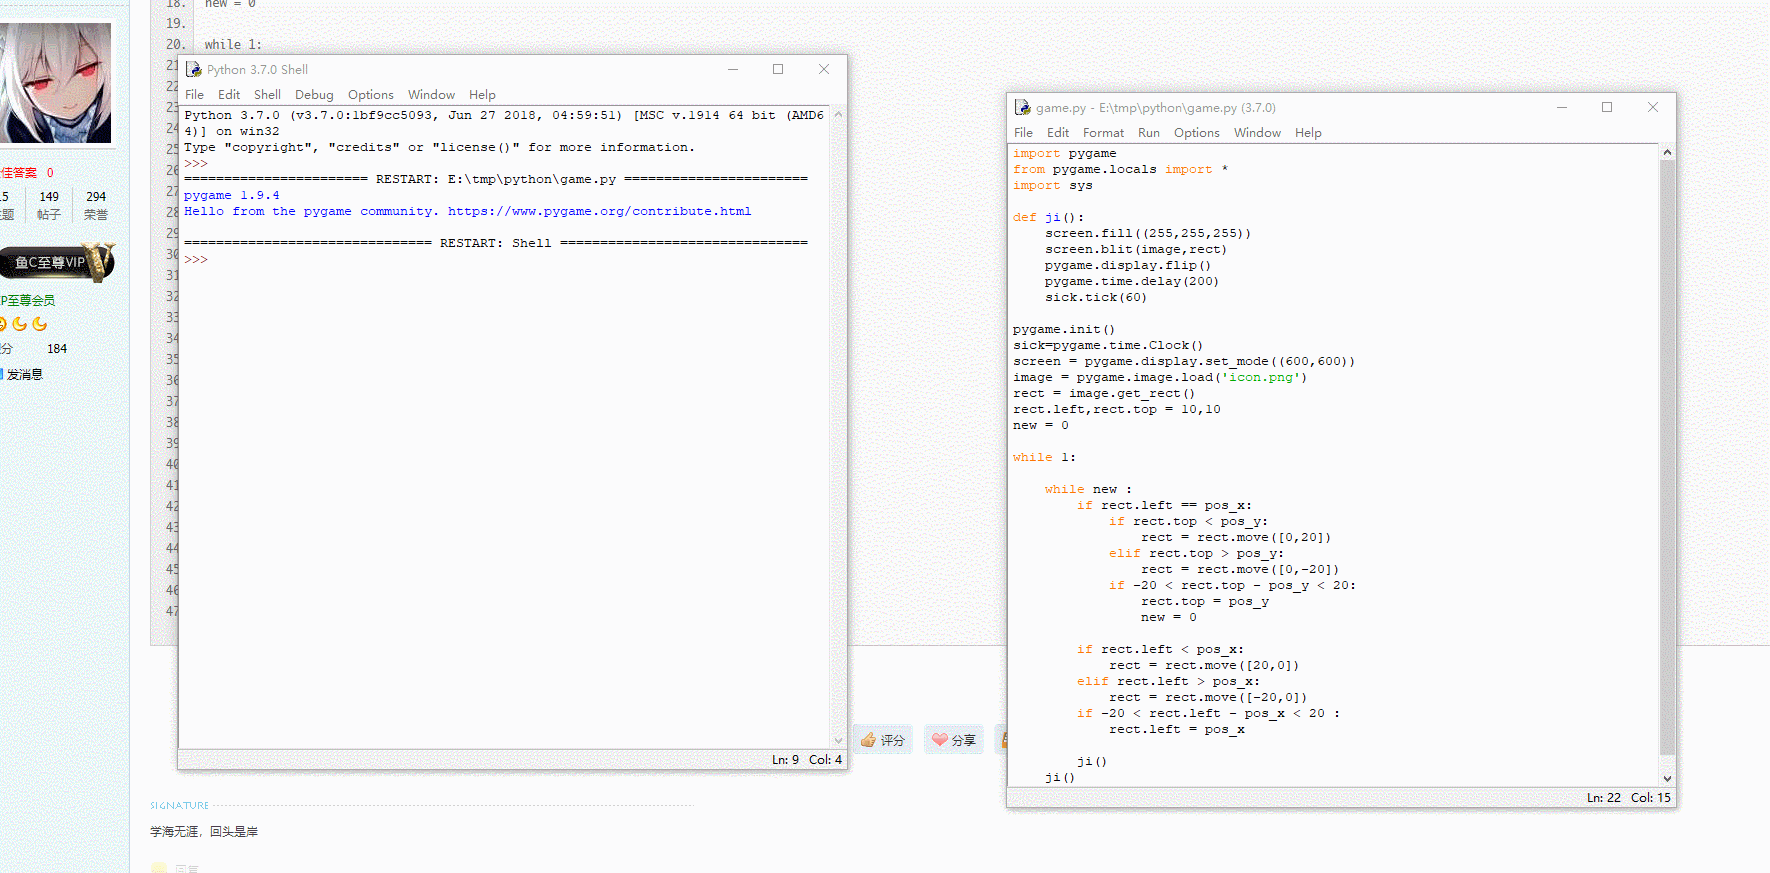
Task: Expand the File menu in game.py editor
Action: point(1023,133)
